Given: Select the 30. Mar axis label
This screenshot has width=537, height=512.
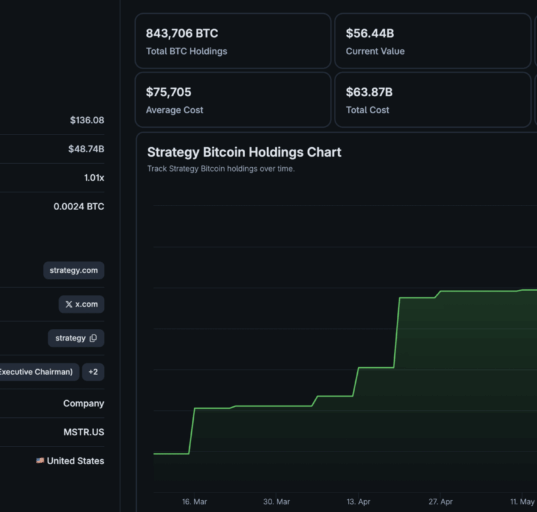Looking at the screenshot, I should [x=276, y=502].
